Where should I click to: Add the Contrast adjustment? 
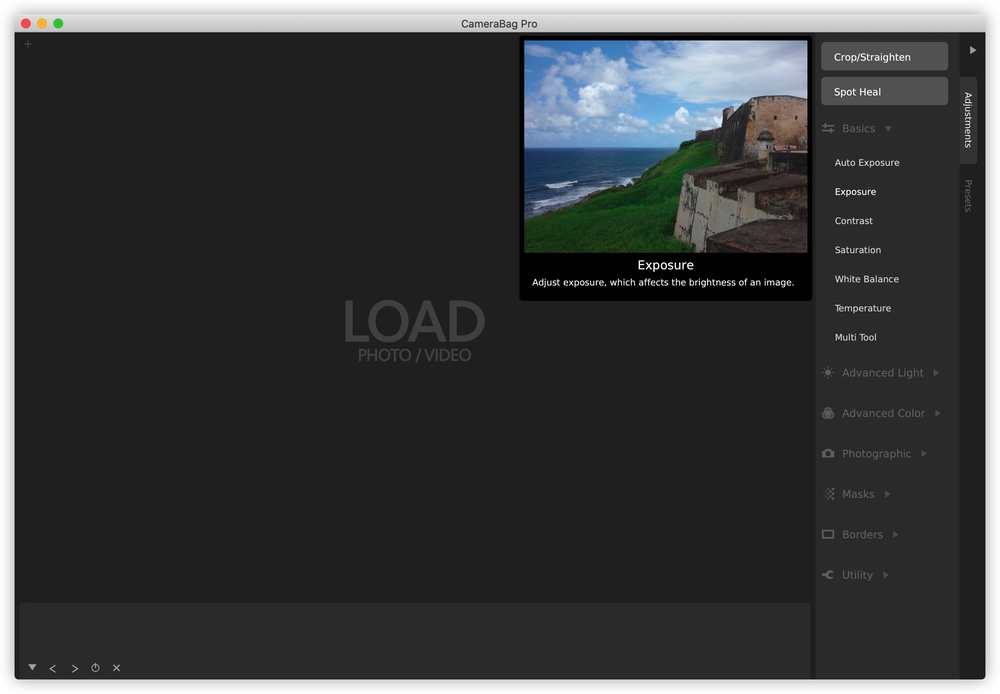(854, 221)
